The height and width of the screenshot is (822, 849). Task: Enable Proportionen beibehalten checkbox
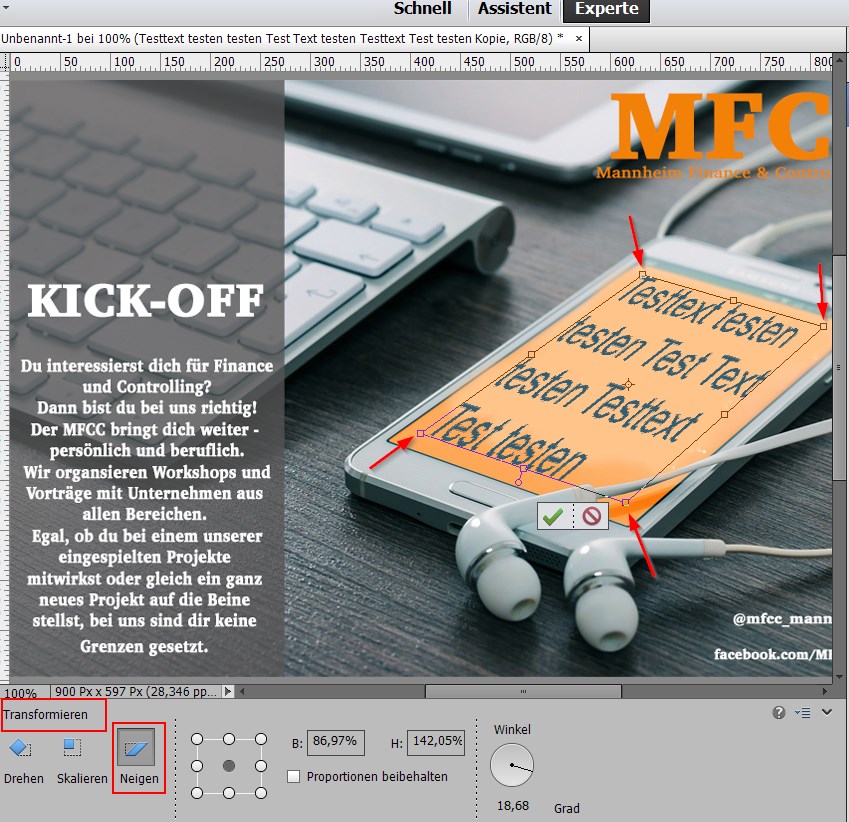click(x=293, y=777)
